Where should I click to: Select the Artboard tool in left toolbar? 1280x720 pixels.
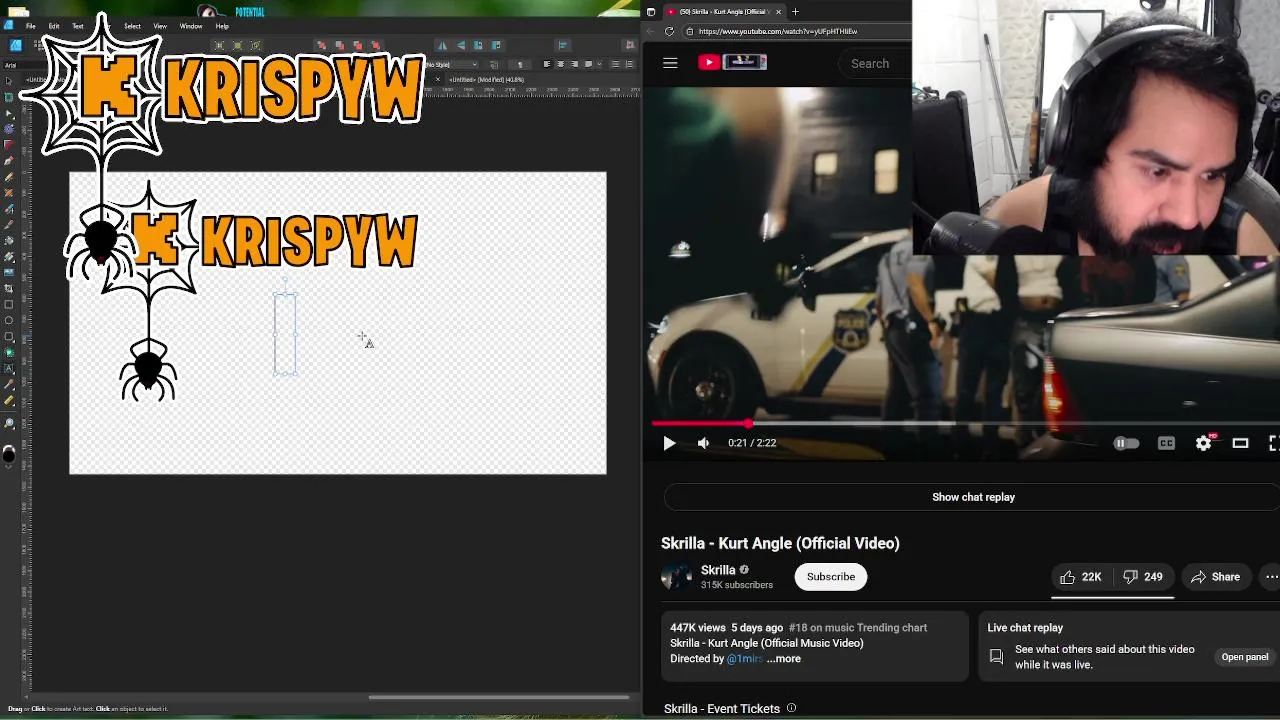(9, 97)
